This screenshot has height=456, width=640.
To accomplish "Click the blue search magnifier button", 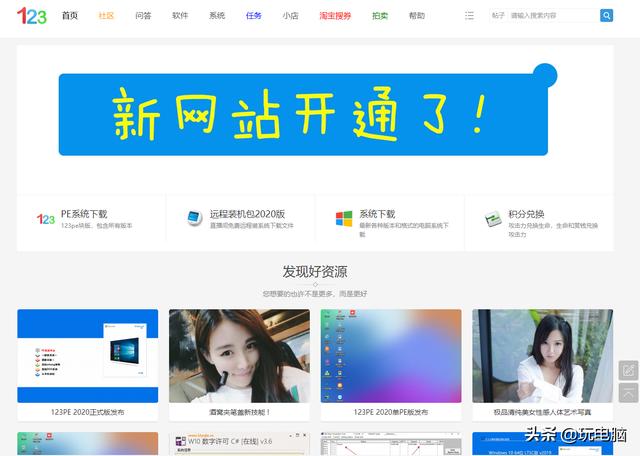I will click(x=606, y=16).
